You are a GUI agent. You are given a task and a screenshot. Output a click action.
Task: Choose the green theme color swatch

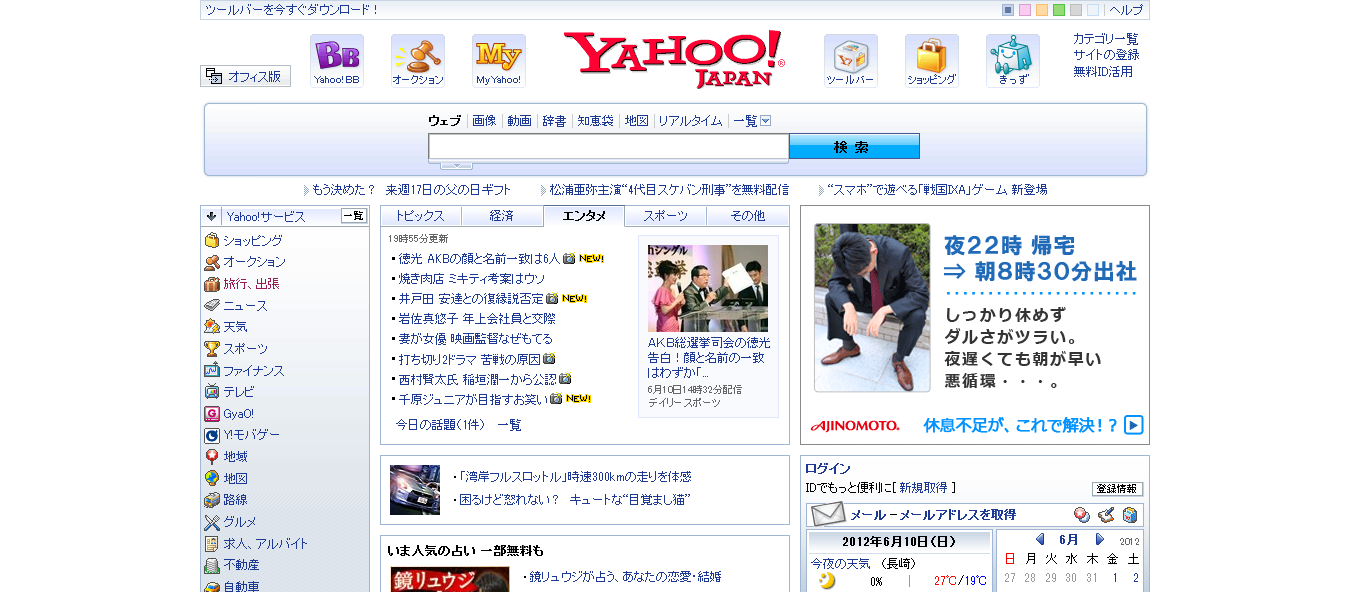[x=1059, y=10]
